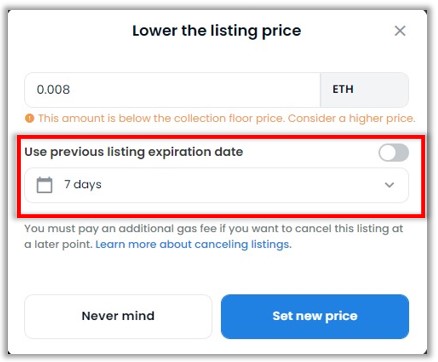The height and width of the screenshot is (362, 438).
Task: Dismiss dialog using the X icon
Action: 400,31
